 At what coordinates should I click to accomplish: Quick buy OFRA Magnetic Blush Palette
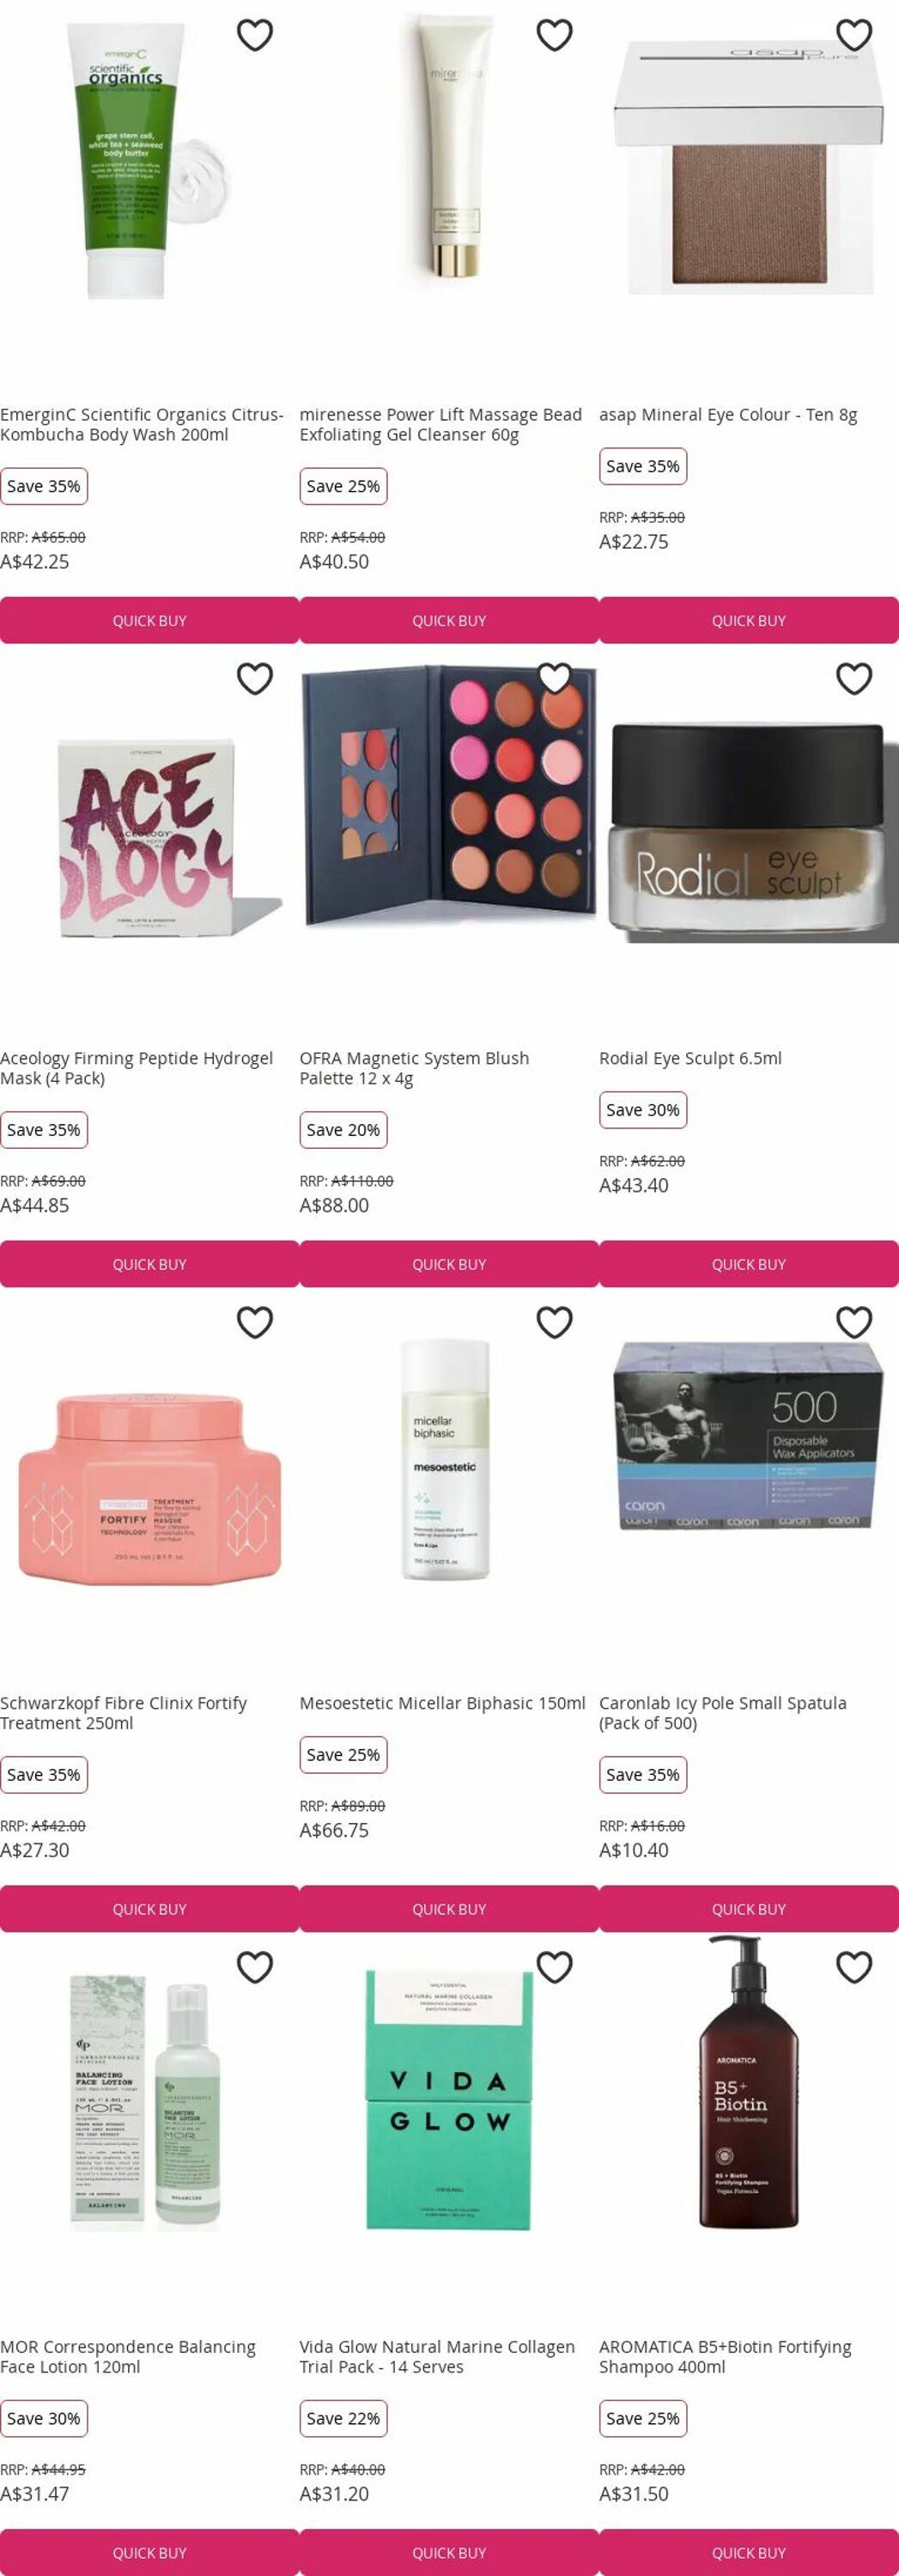click(449, 1265)
